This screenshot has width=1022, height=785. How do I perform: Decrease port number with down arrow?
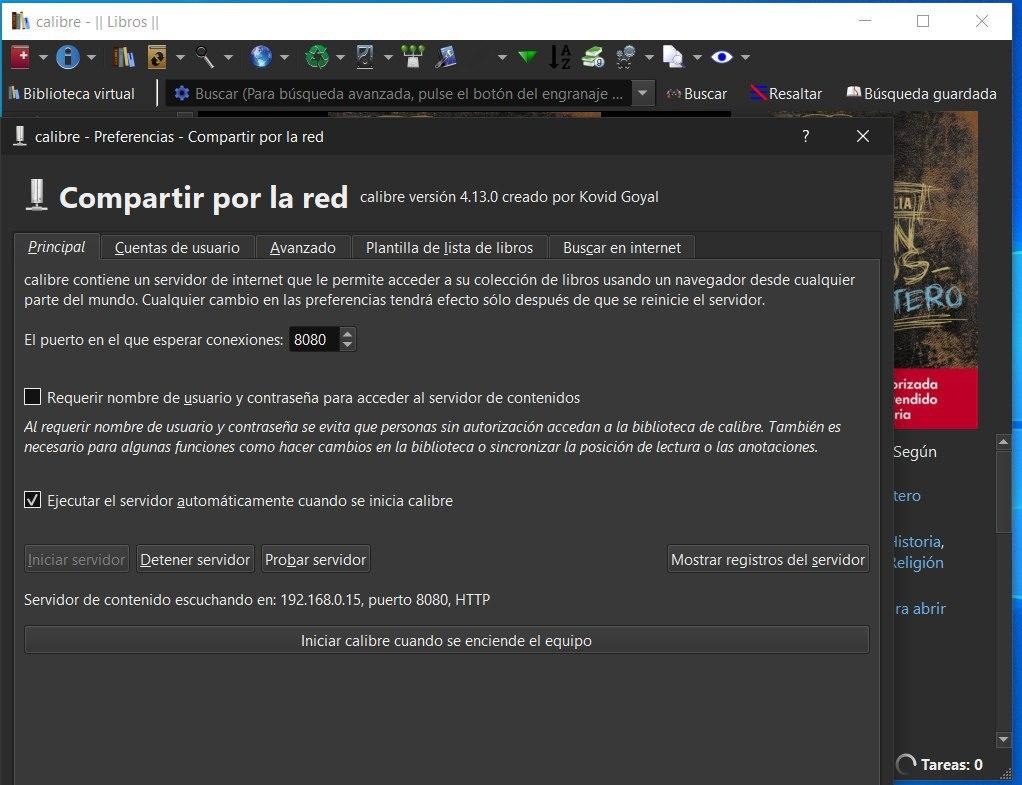click(x=347, y=345)
